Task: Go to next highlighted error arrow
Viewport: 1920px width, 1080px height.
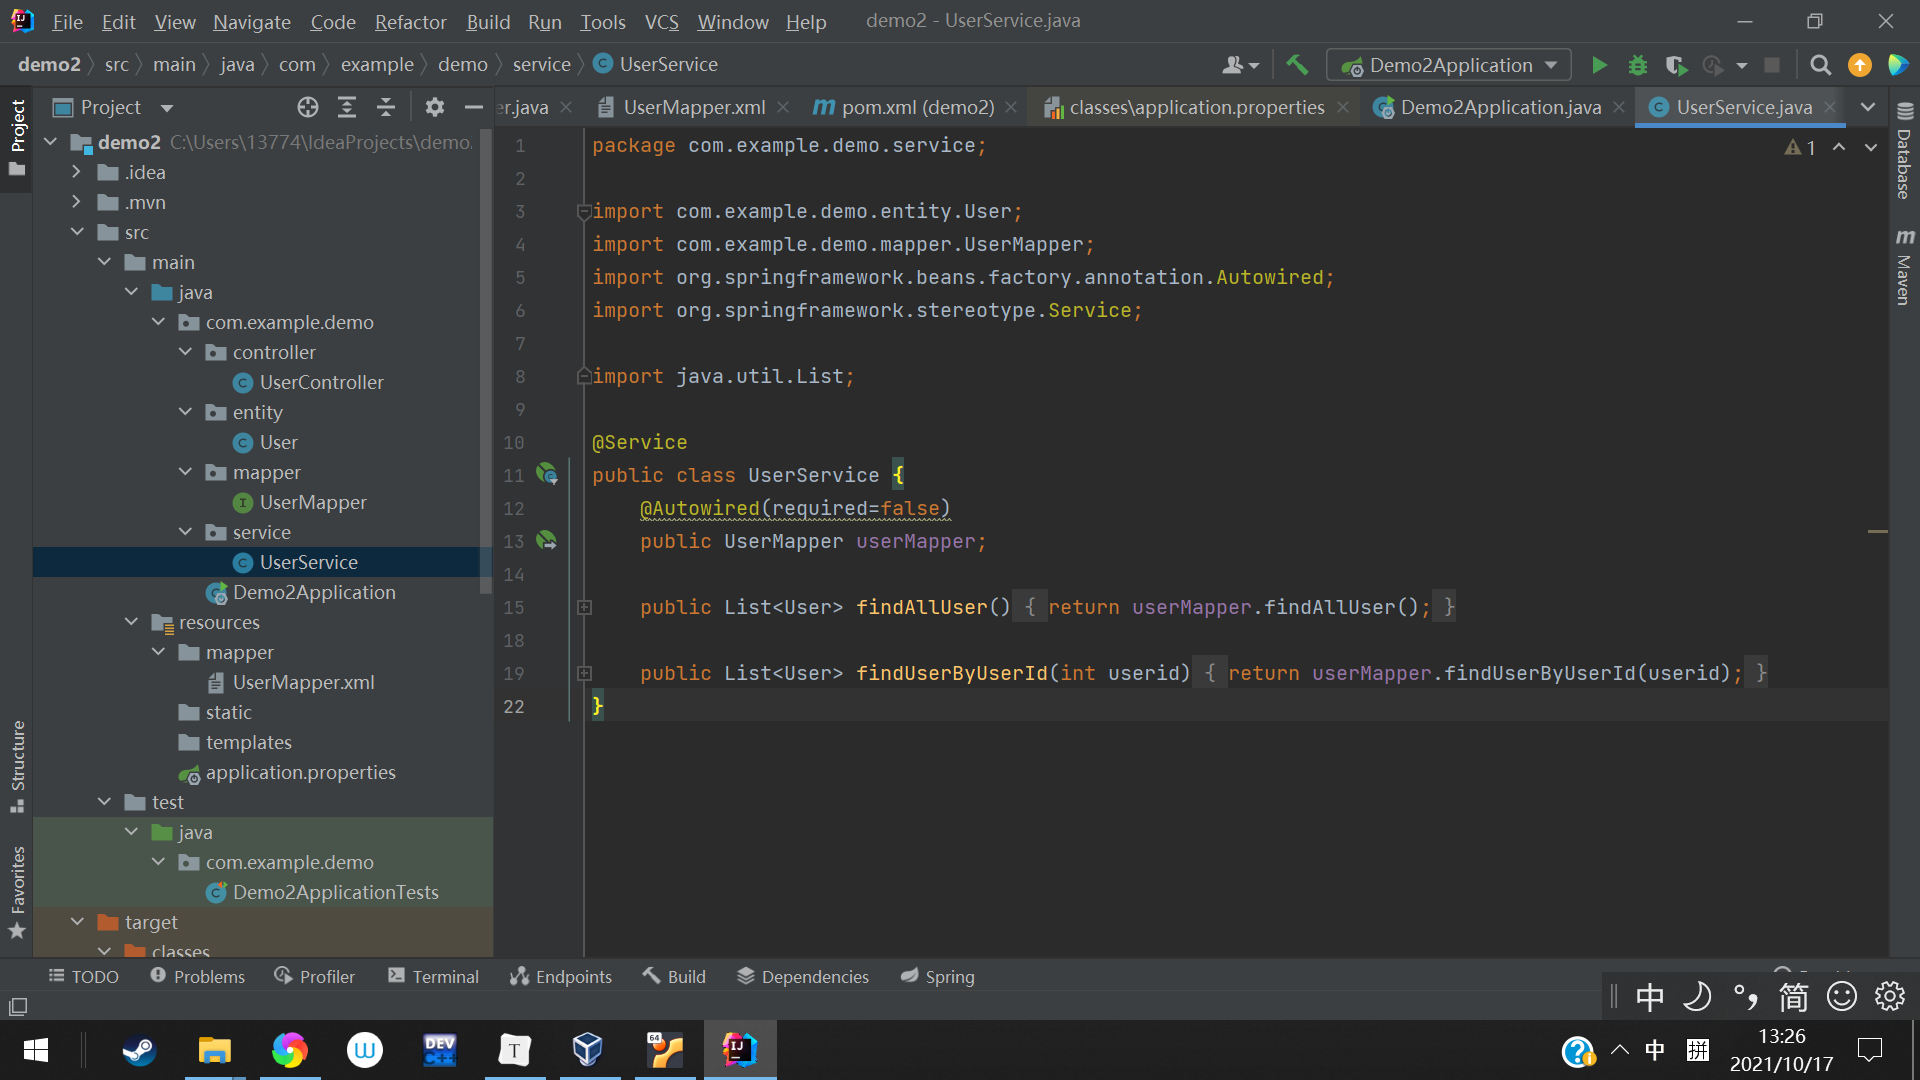Action: 1871,147
